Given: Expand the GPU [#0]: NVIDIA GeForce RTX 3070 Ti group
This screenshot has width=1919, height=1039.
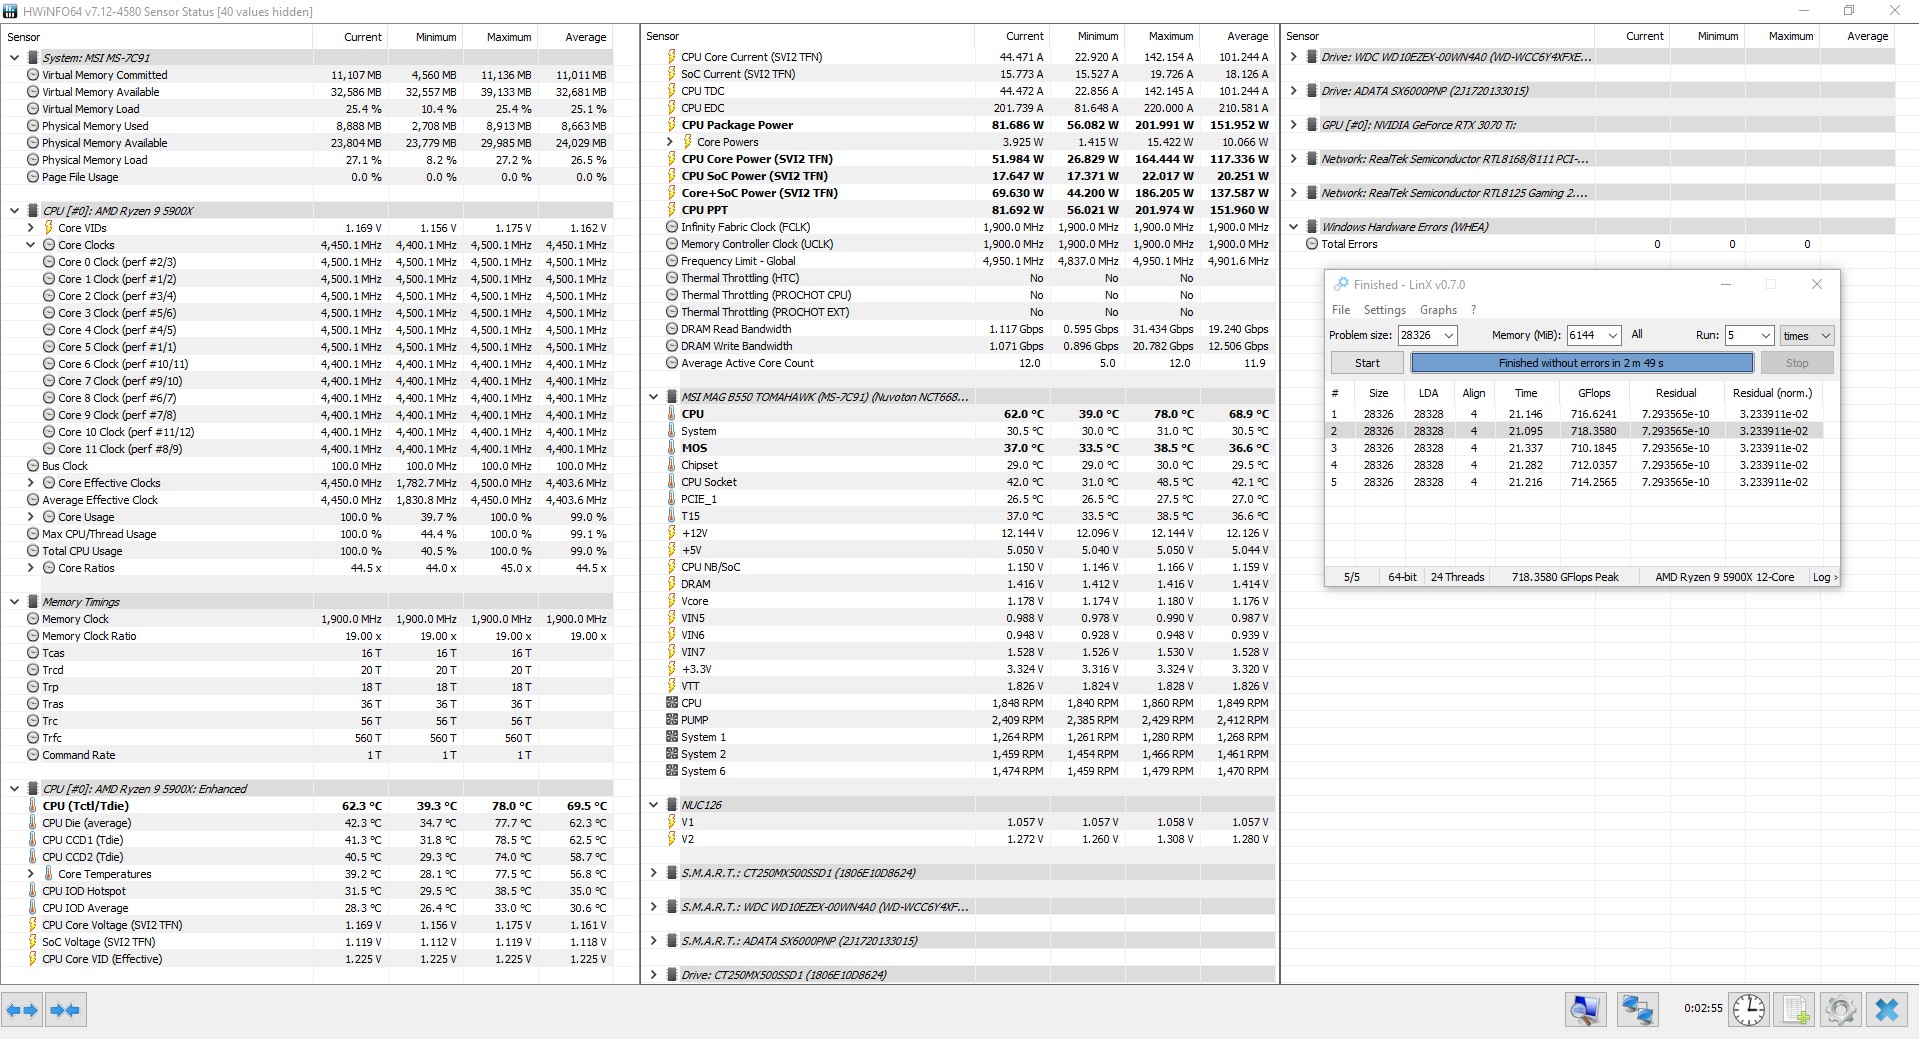Looking at the screenshot, I should 1293,125.
